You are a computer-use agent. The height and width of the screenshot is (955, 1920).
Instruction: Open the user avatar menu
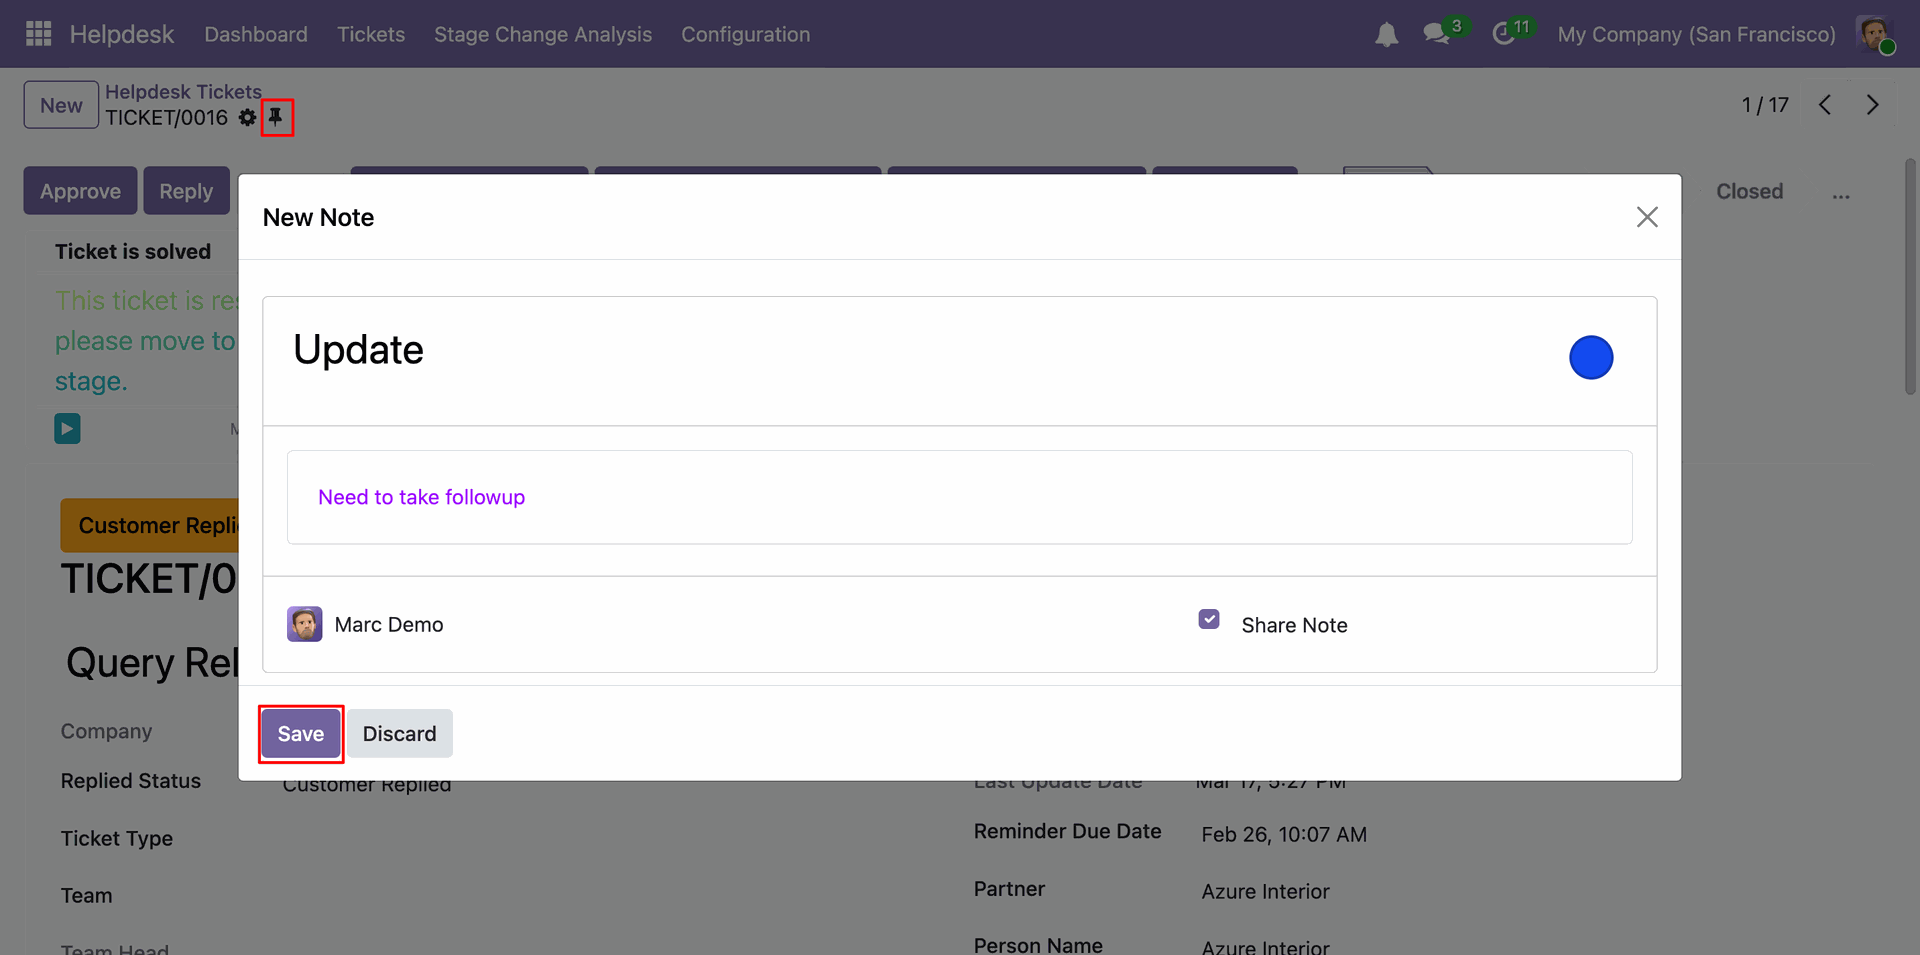[1874, 34]
